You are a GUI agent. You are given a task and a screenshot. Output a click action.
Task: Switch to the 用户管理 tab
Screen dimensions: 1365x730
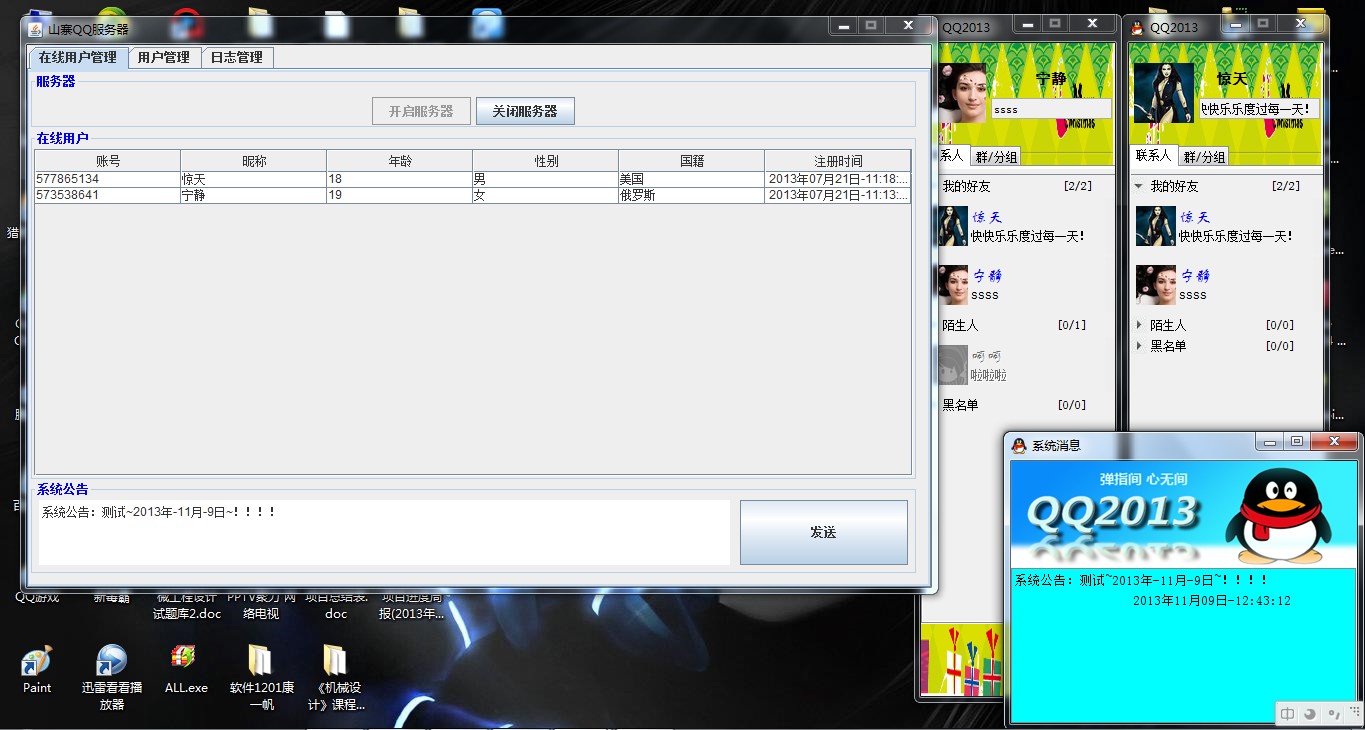point(164,58)
